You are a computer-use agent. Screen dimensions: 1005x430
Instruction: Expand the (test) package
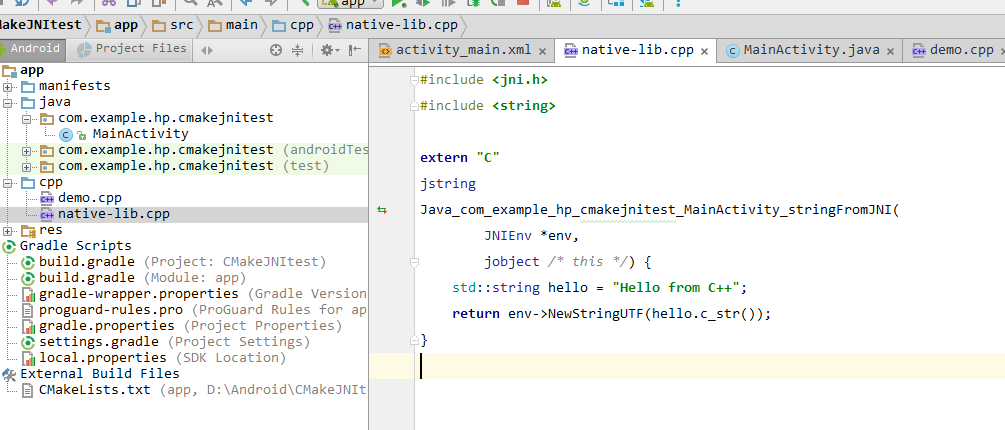point(26,167)
